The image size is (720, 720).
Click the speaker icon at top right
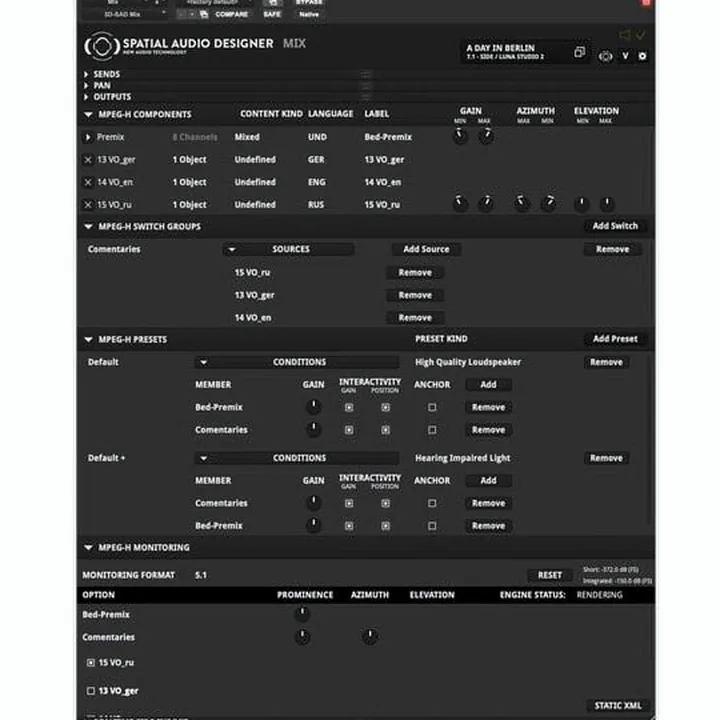point(624,34)
